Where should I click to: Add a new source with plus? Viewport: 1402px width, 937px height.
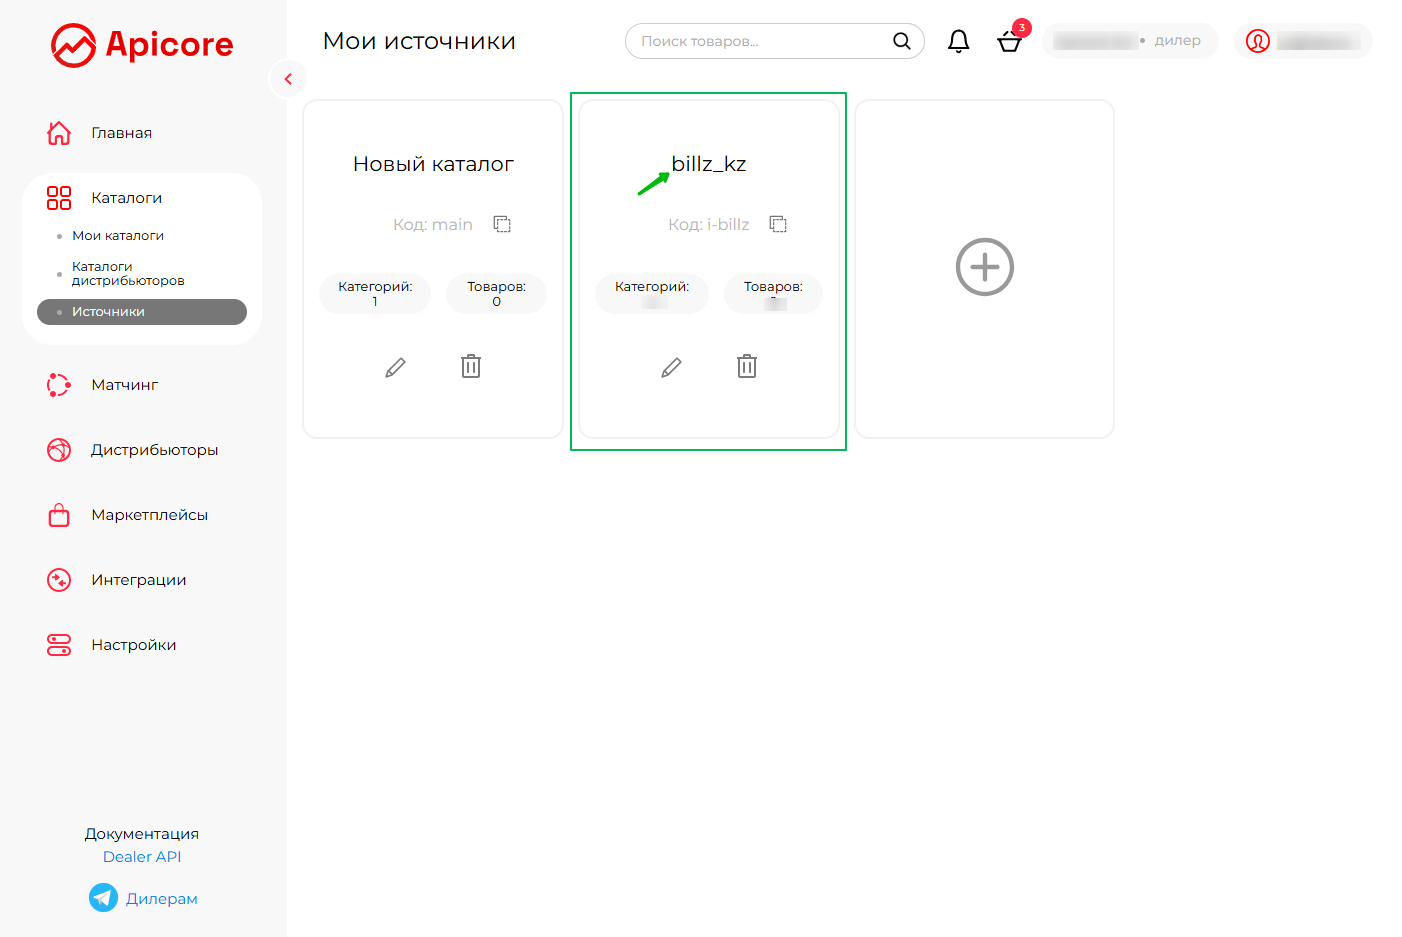click(985, 267)
